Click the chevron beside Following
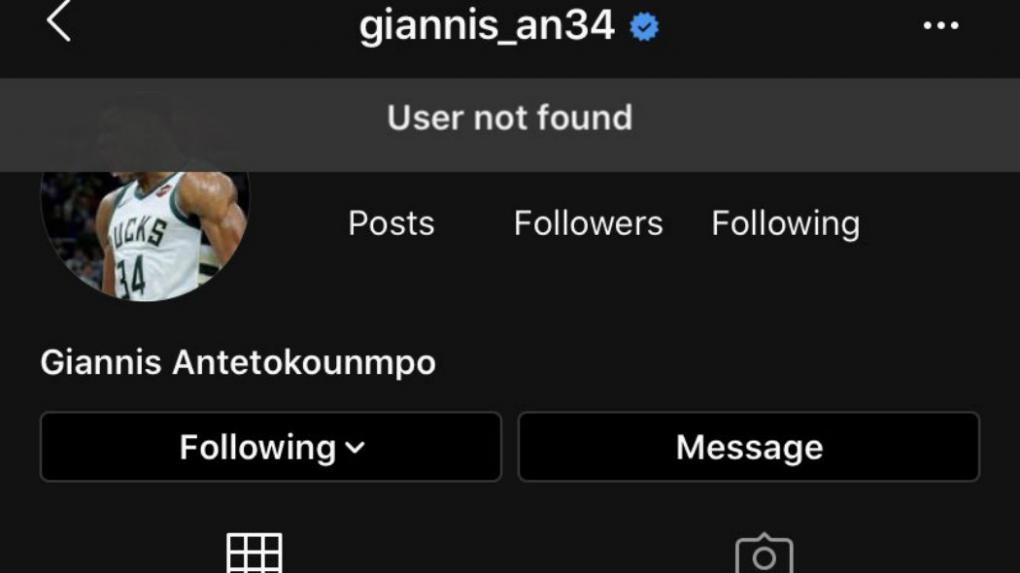 click(355, 447)
